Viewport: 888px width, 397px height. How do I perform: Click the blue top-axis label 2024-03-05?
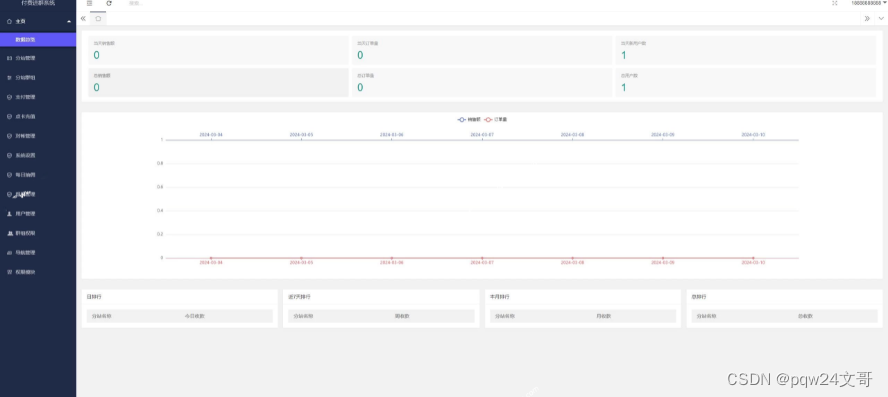pyautogui.click(x=301, y=135)
